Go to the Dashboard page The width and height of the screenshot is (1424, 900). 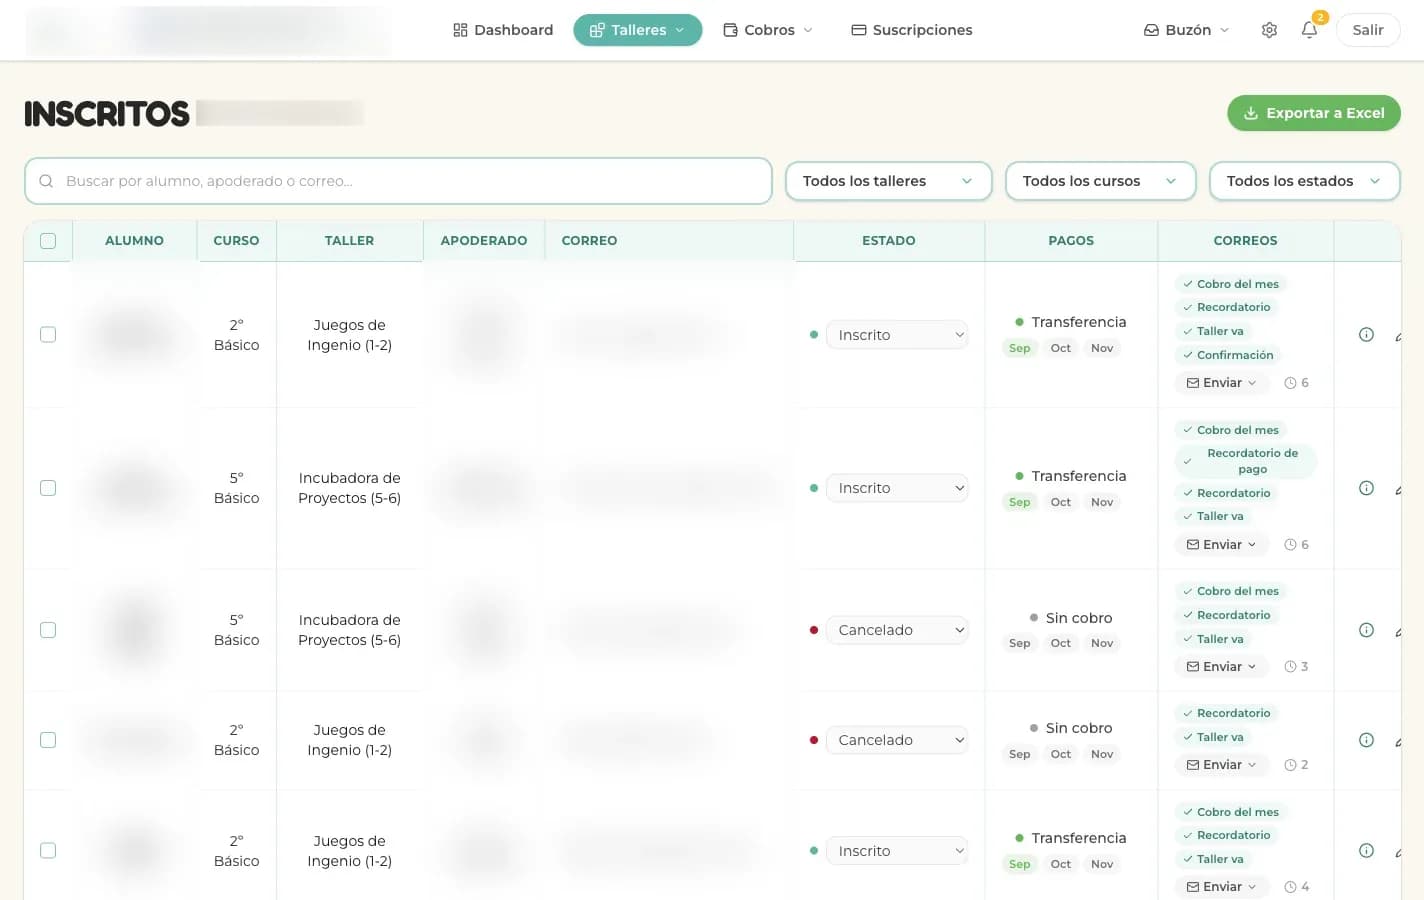503,30
